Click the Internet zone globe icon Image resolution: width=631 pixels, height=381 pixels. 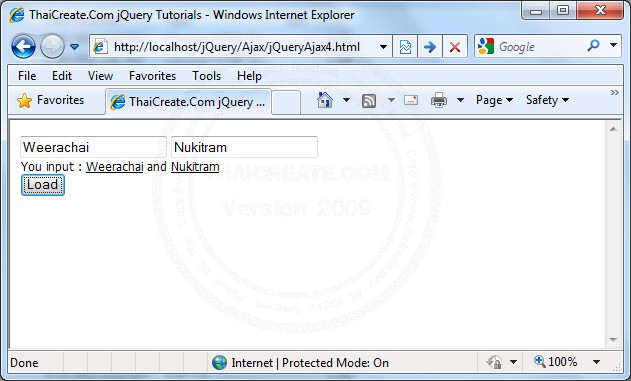click(x=219, y=362)
